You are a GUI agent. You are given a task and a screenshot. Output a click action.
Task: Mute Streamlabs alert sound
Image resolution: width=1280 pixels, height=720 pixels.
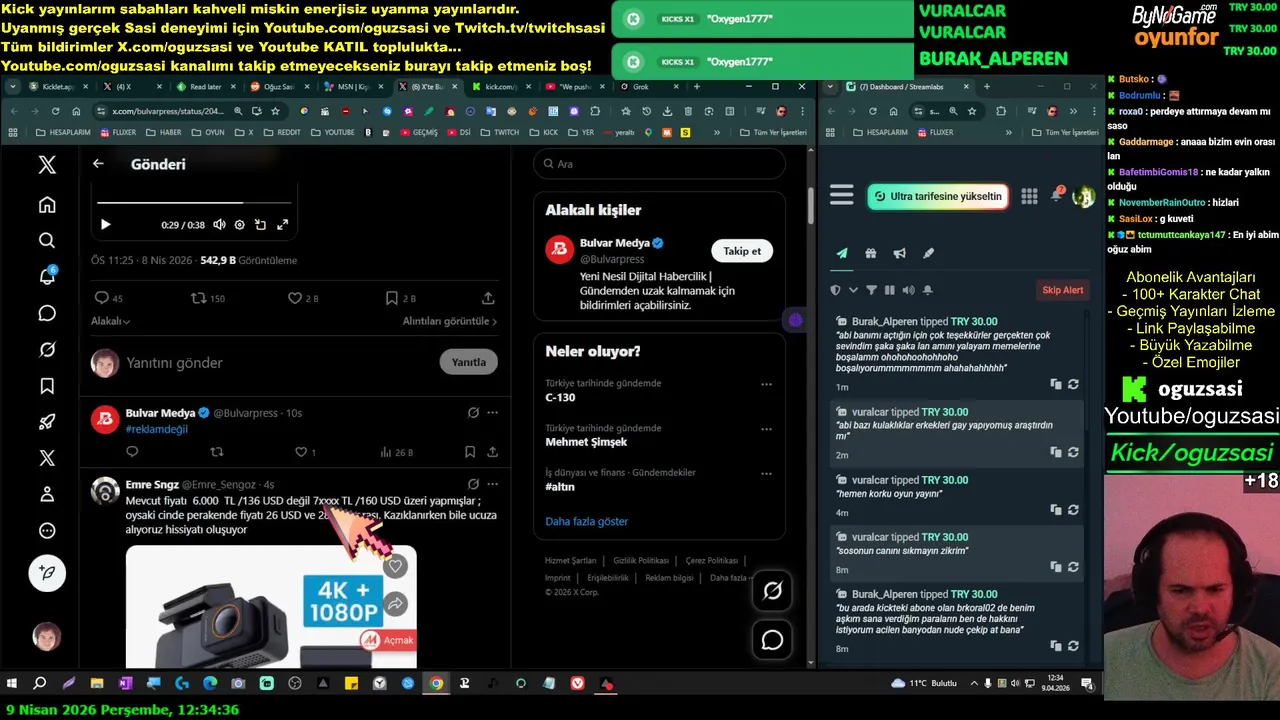coord(908,290)
